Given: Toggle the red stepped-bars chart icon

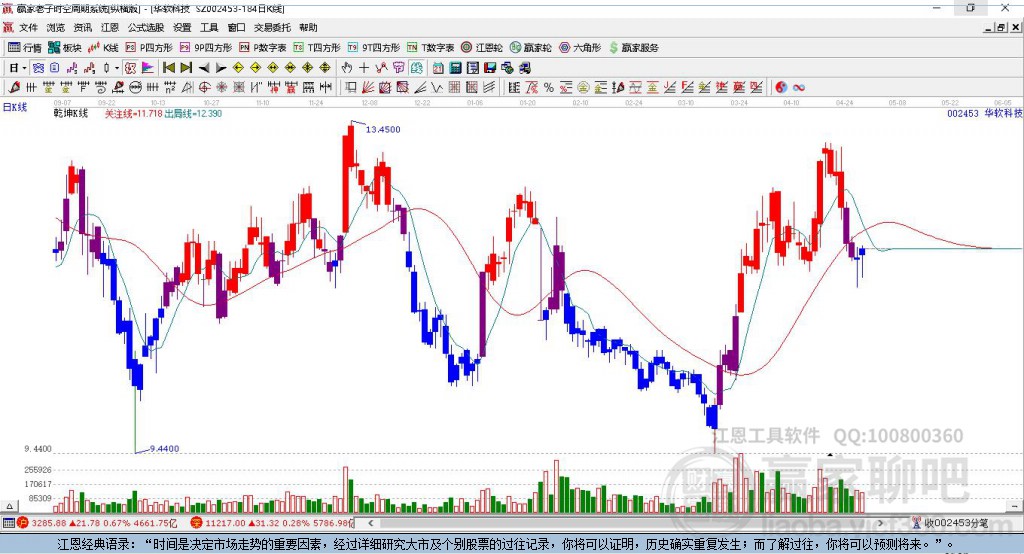Looking at the screenshot, I should [89, 68].
